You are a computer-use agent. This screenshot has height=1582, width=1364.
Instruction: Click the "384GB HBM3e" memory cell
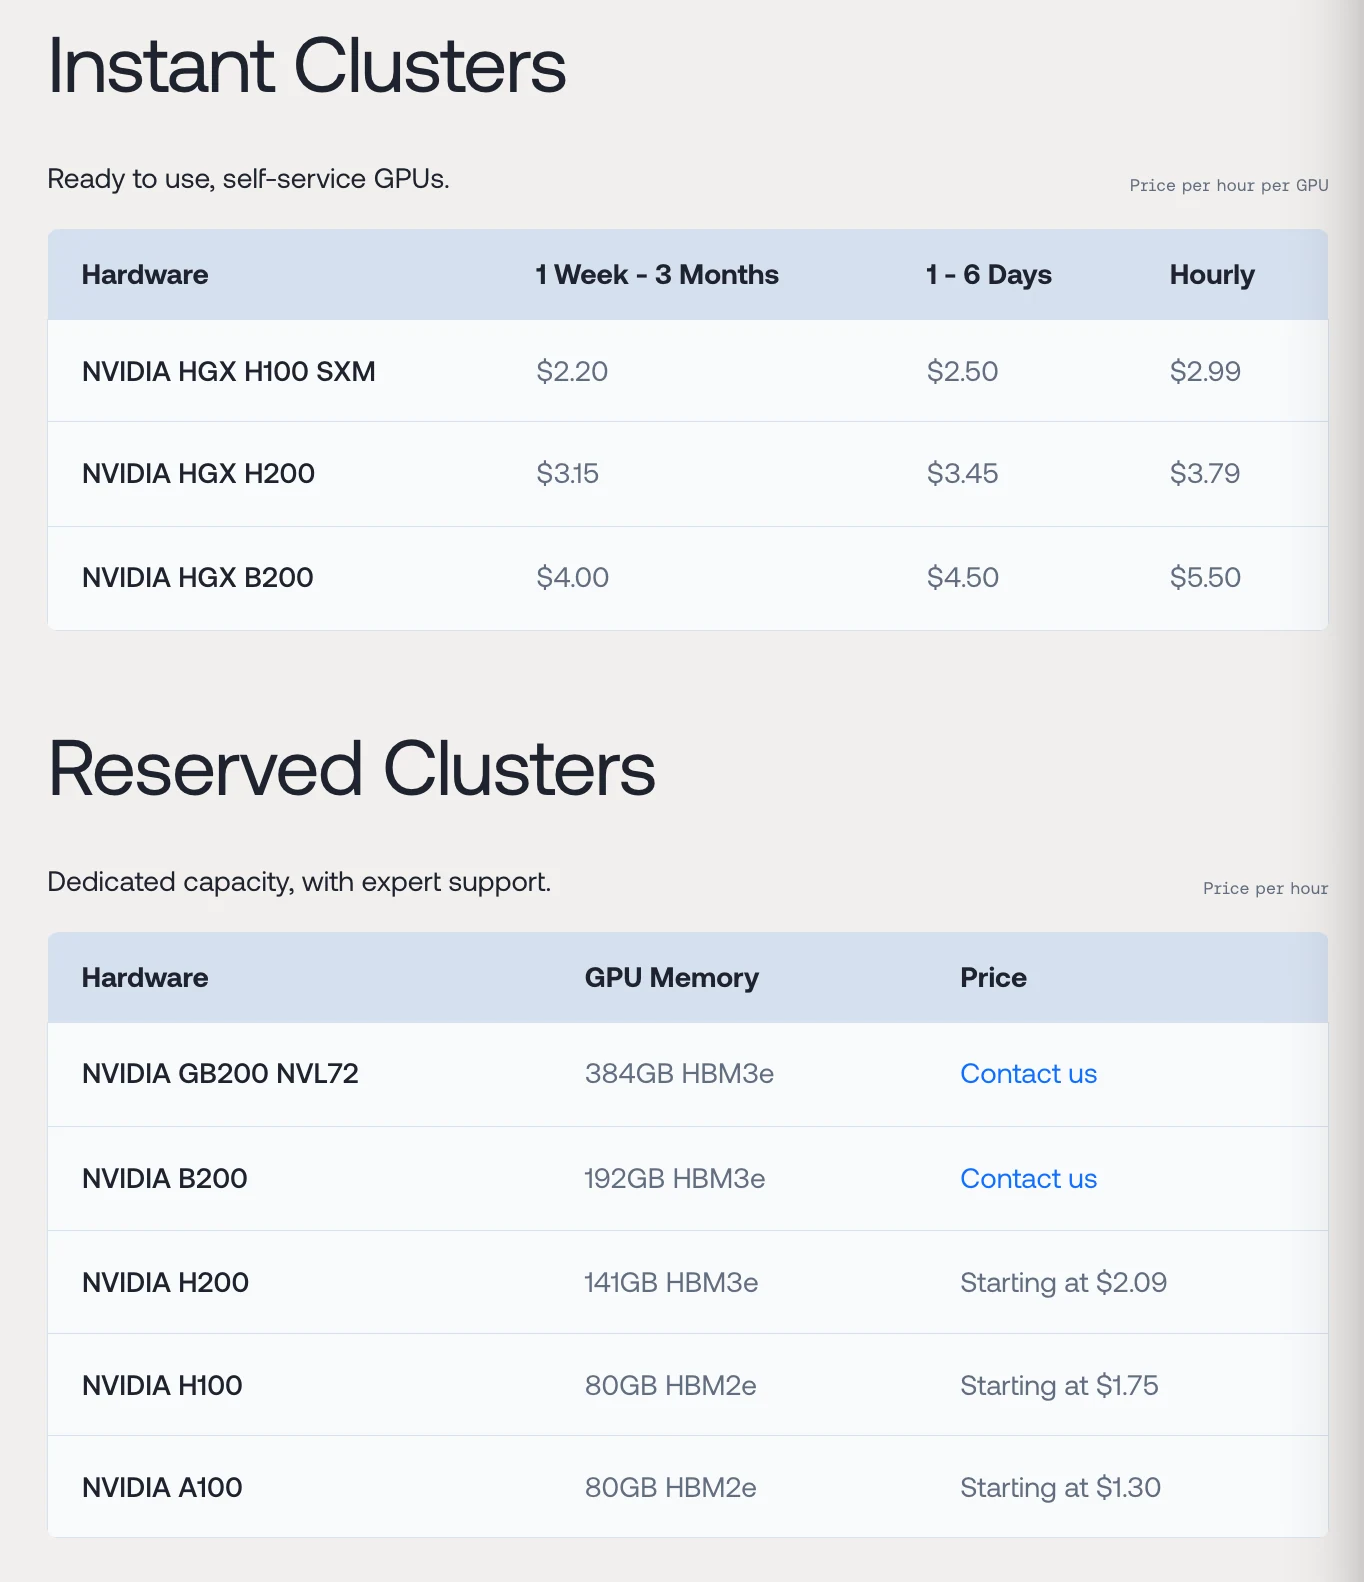tap(679, 1073)
